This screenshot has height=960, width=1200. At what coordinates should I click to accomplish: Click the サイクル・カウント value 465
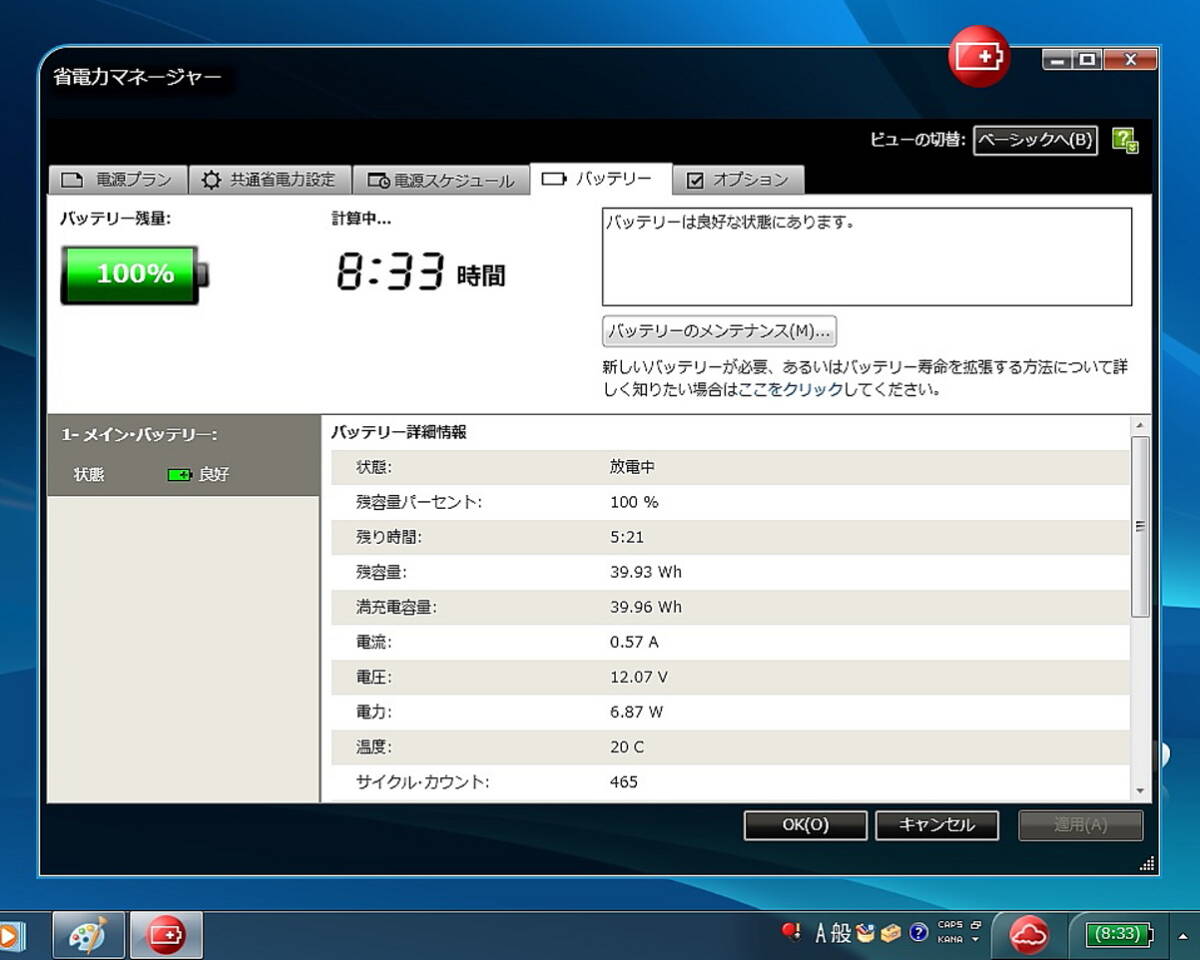624,782
